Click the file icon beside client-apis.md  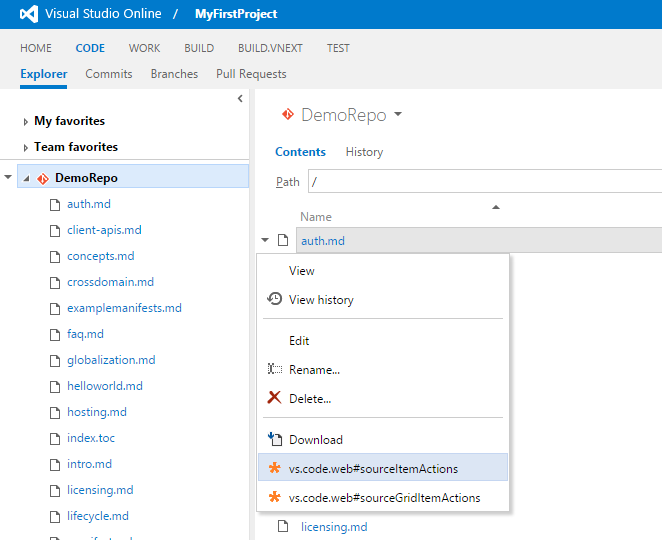(55, 231)
